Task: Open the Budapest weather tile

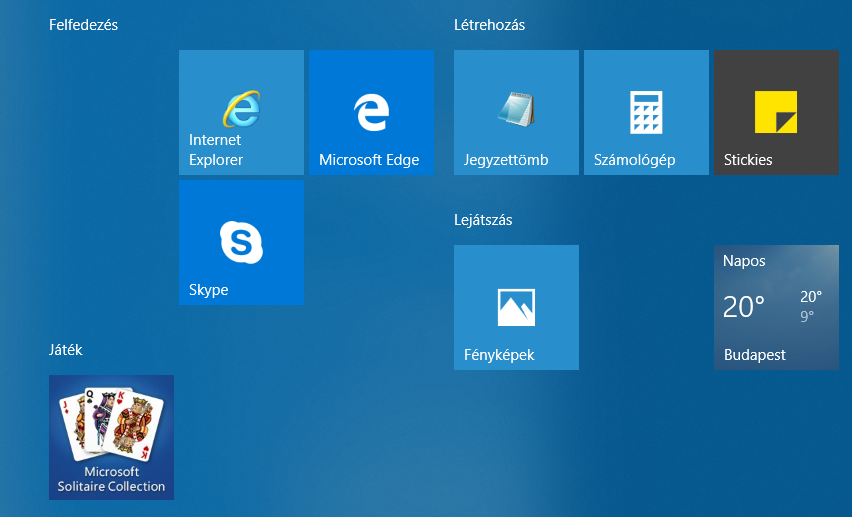Action: pyautogui.click(x=776, y=308)
